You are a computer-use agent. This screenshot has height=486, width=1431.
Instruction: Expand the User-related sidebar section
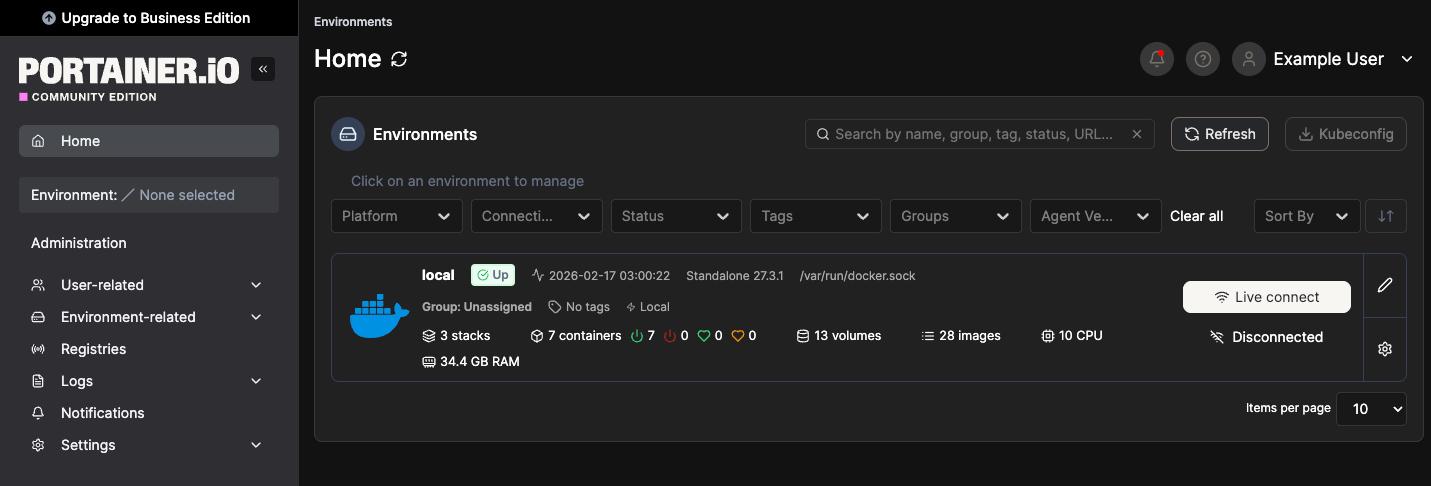point(147,285)
